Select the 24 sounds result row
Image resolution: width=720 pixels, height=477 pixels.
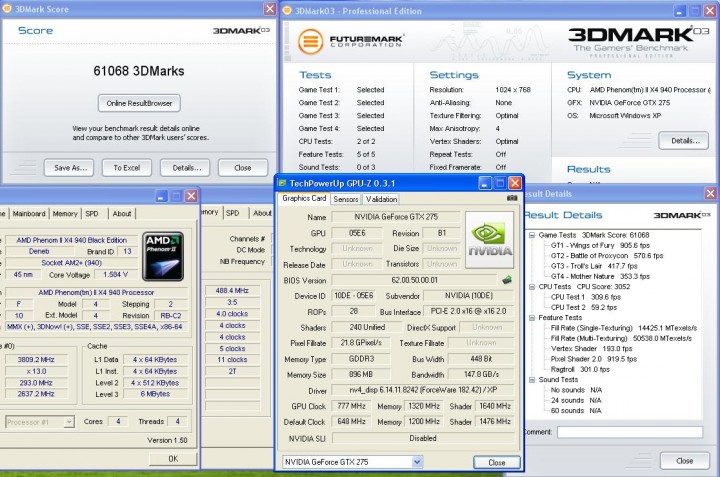tap(576, 400)
